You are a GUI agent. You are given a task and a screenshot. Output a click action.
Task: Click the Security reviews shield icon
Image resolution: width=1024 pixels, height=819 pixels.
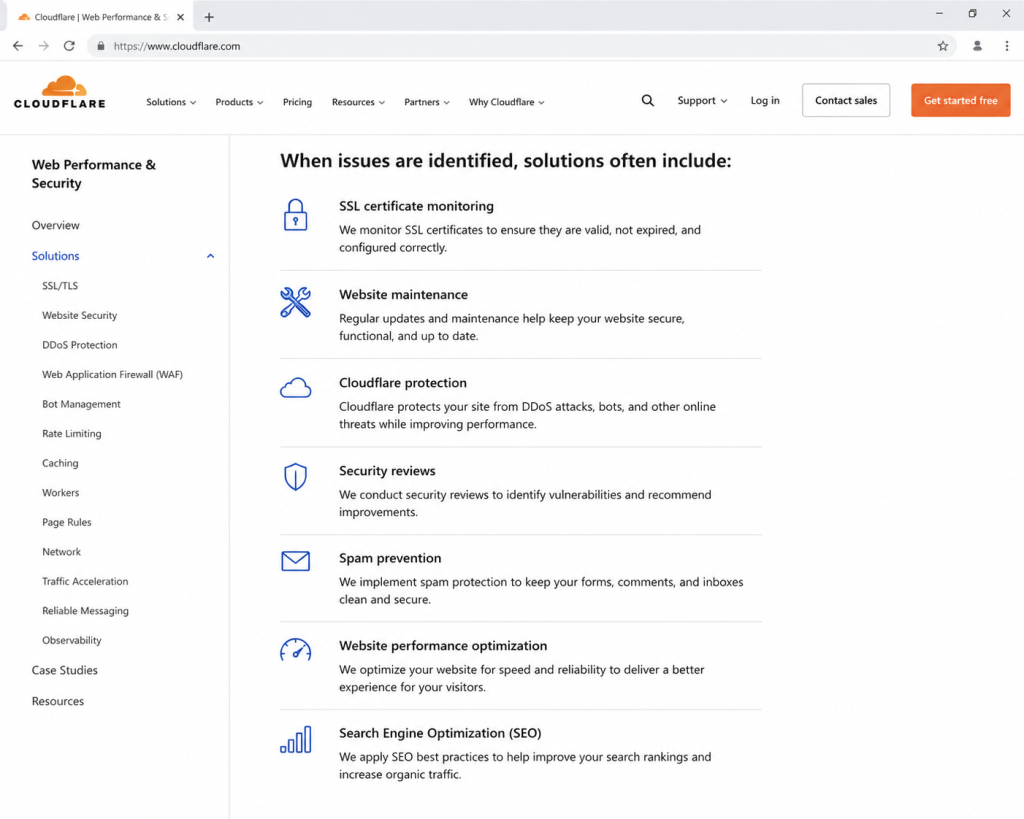pos(295,477)
